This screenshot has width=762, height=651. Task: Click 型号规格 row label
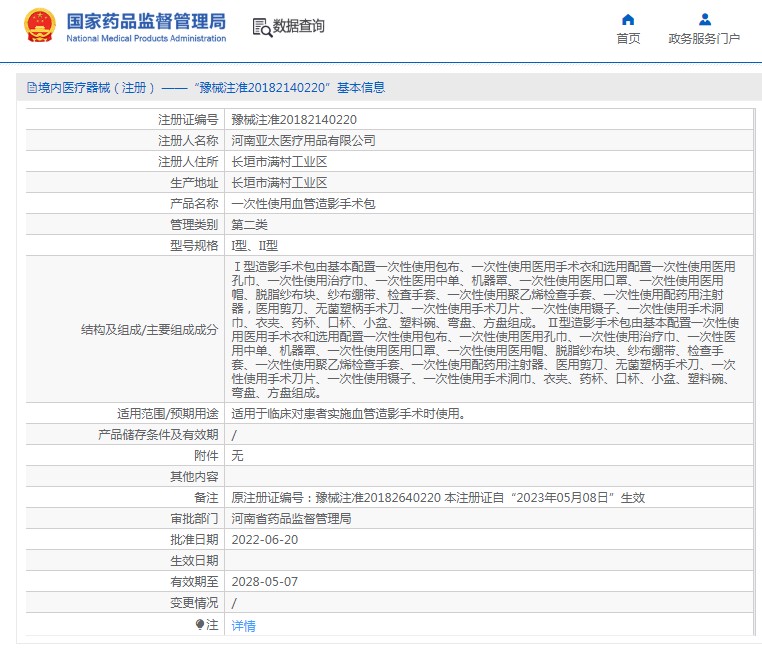194,245
